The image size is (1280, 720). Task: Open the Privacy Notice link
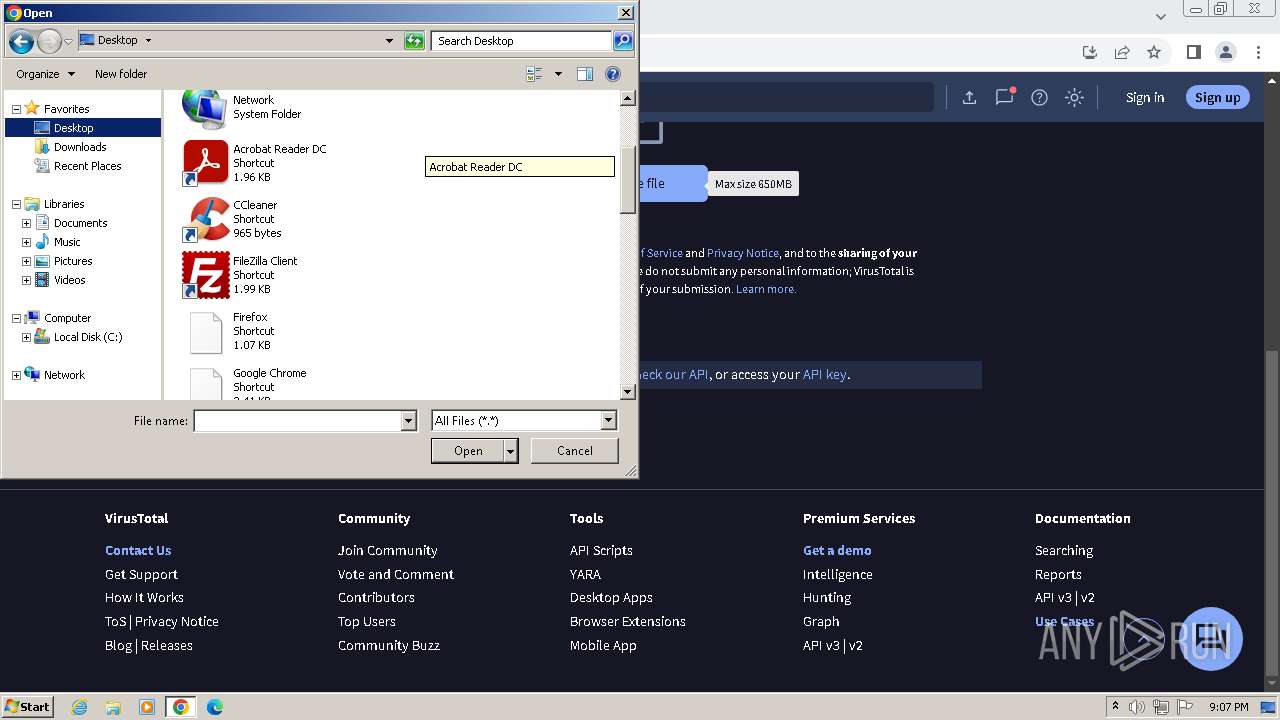[x=742, y=253]
